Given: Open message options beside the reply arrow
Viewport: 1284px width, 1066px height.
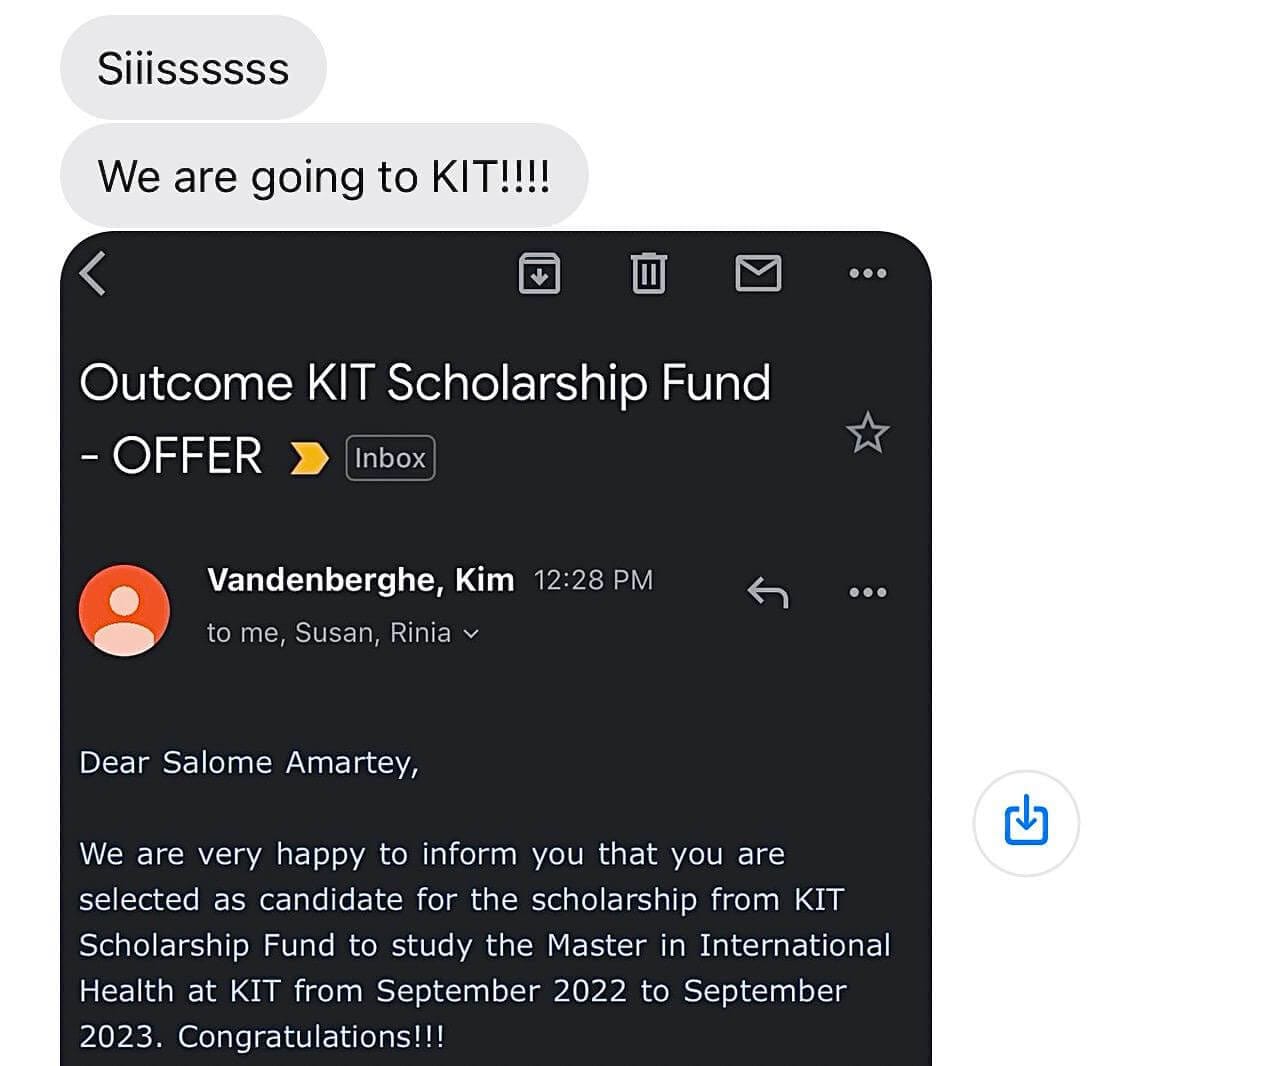Looking at the screenshot, I should coord(867,592).
